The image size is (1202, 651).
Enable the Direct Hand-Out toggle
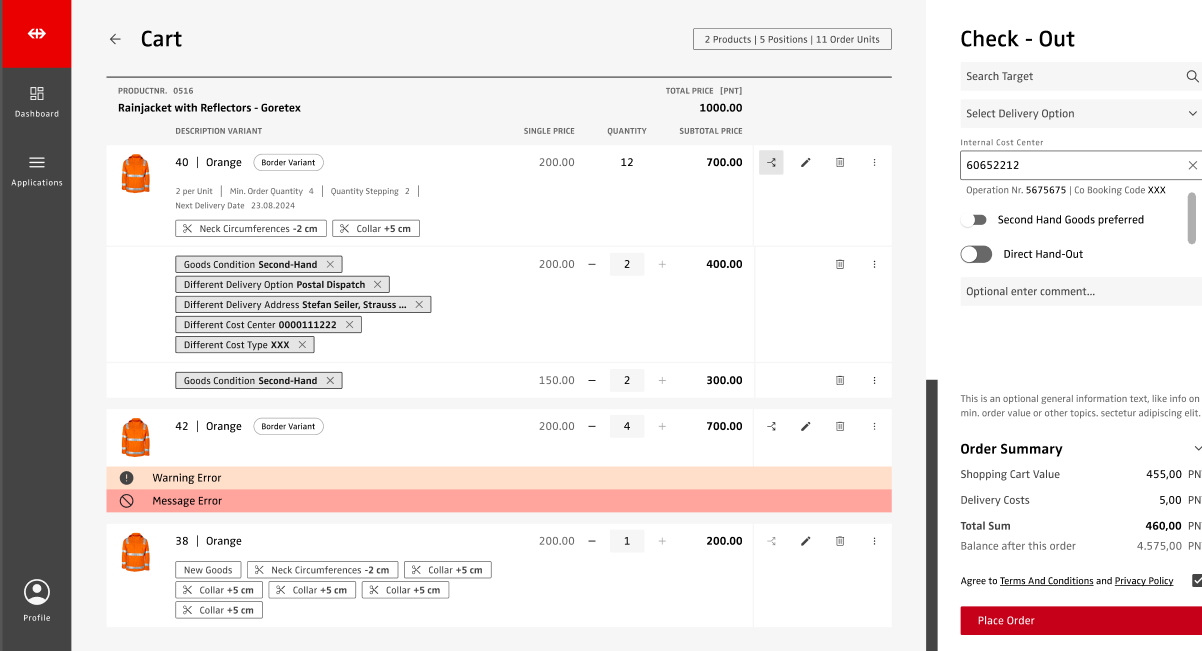[x=976, y=255]
